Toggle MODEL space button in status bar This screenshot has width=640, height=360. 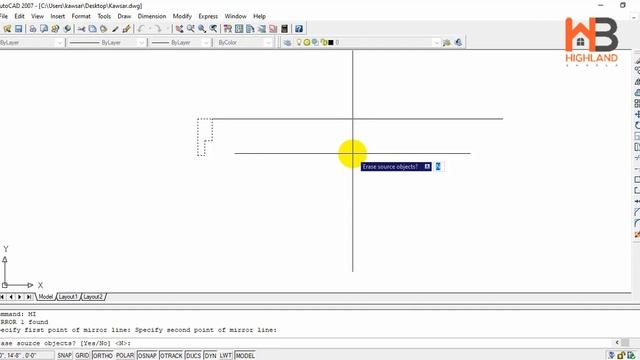tap(245, 356)
